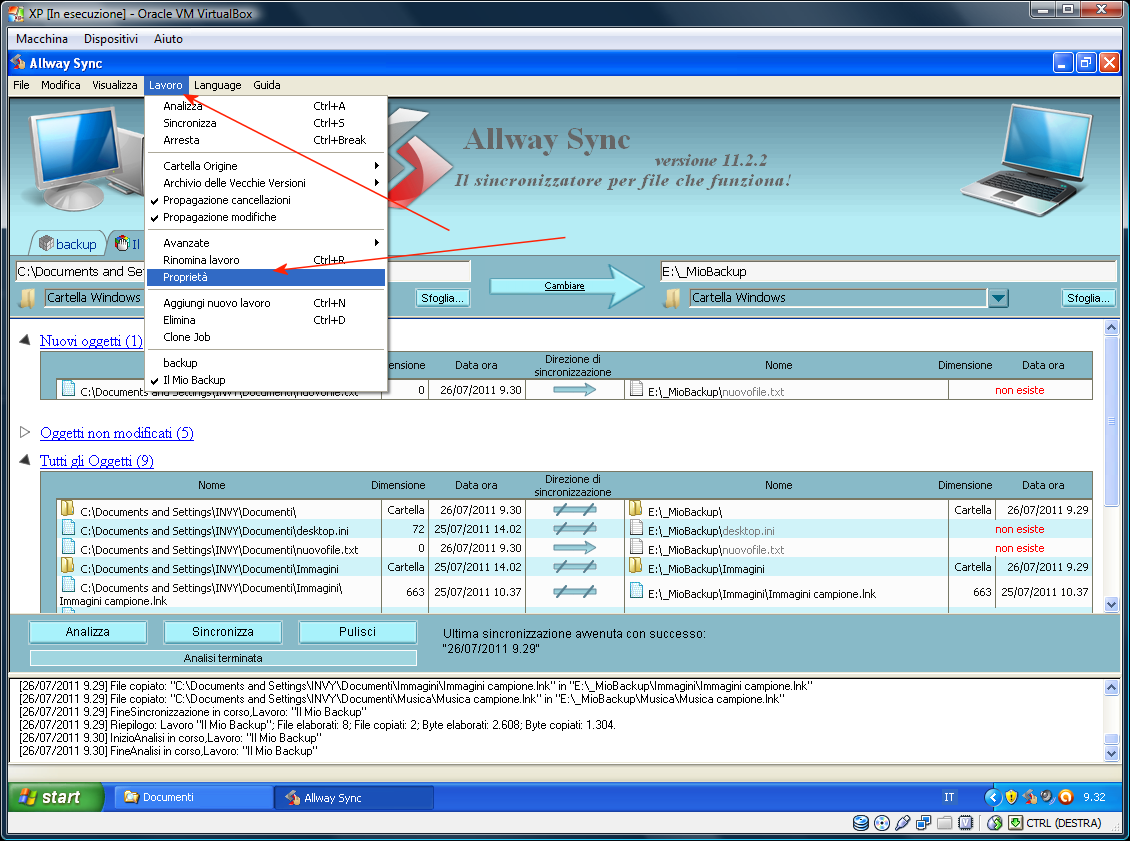Expand the Cartella Origine submenu

[x=266, y=166]
